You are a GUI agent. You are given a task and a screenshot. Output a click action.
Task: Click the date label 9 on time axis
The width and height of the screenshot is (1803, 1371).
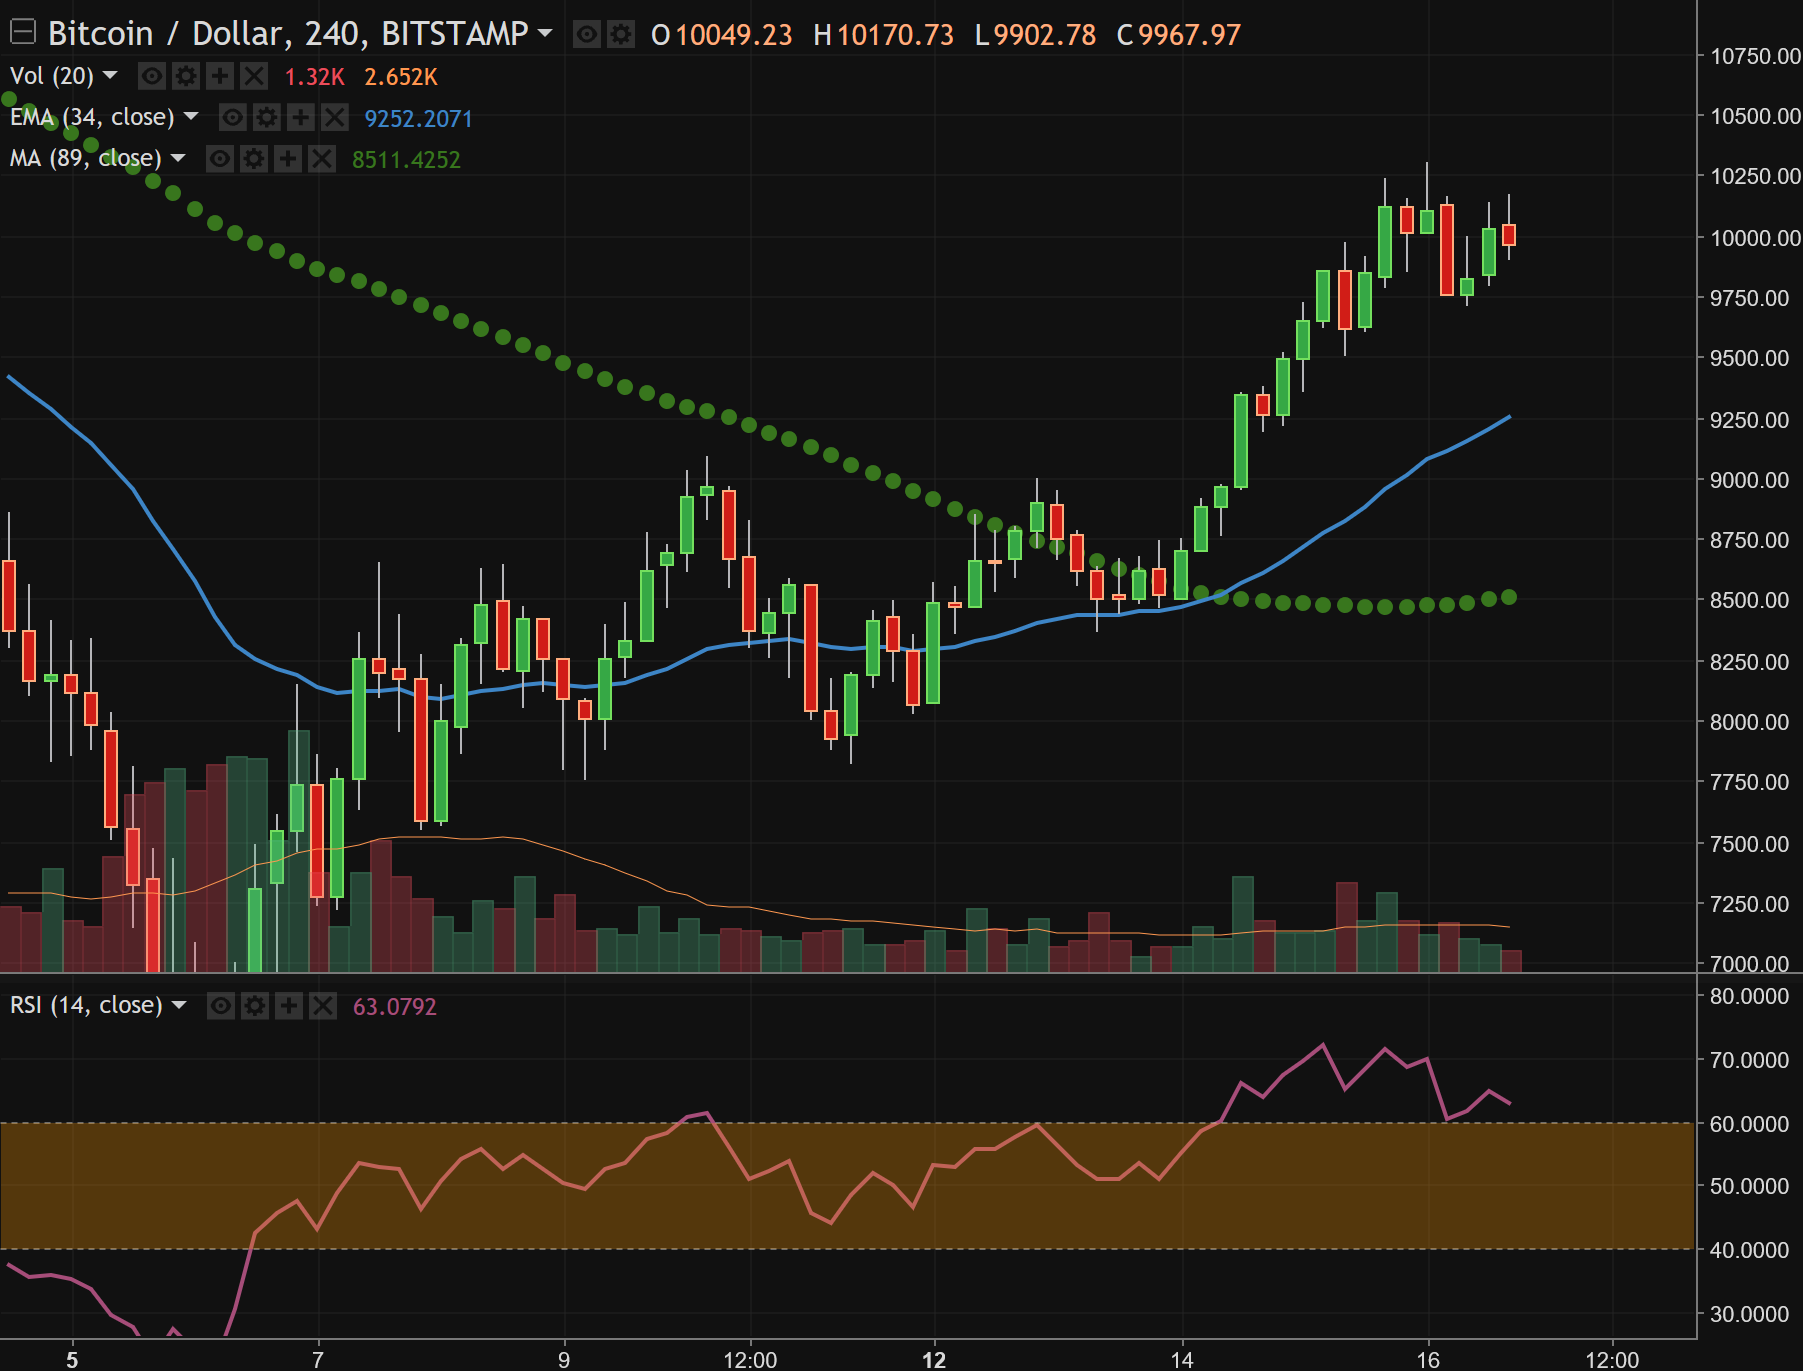pos(564,1359)
